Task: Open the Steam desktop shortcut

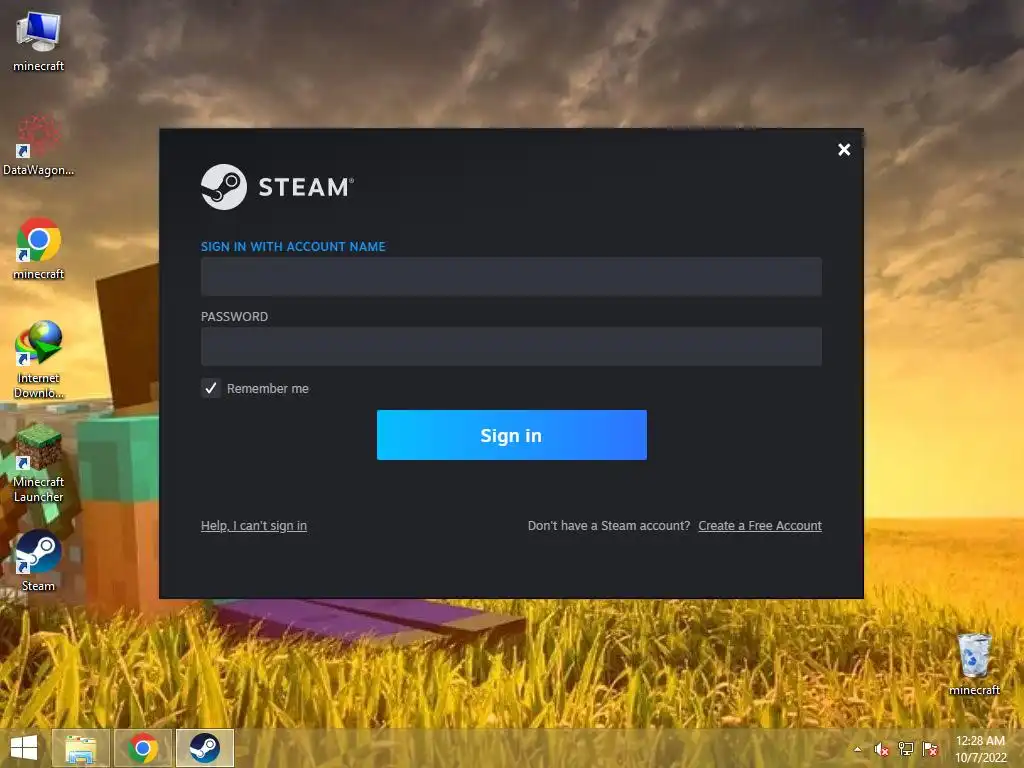Action: (38, 561)
